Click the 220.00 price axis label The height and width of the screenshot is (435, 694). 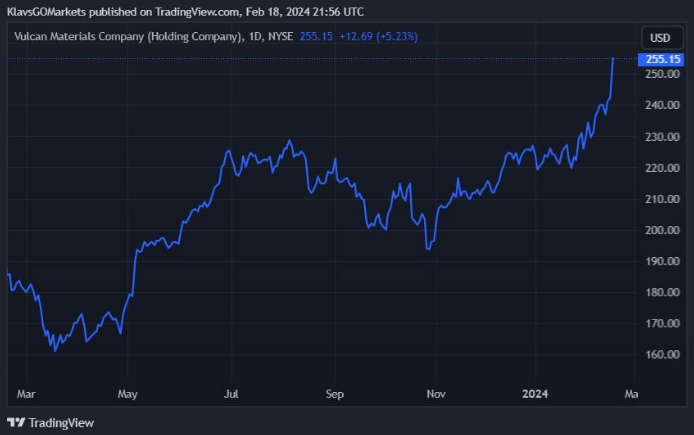662,168
